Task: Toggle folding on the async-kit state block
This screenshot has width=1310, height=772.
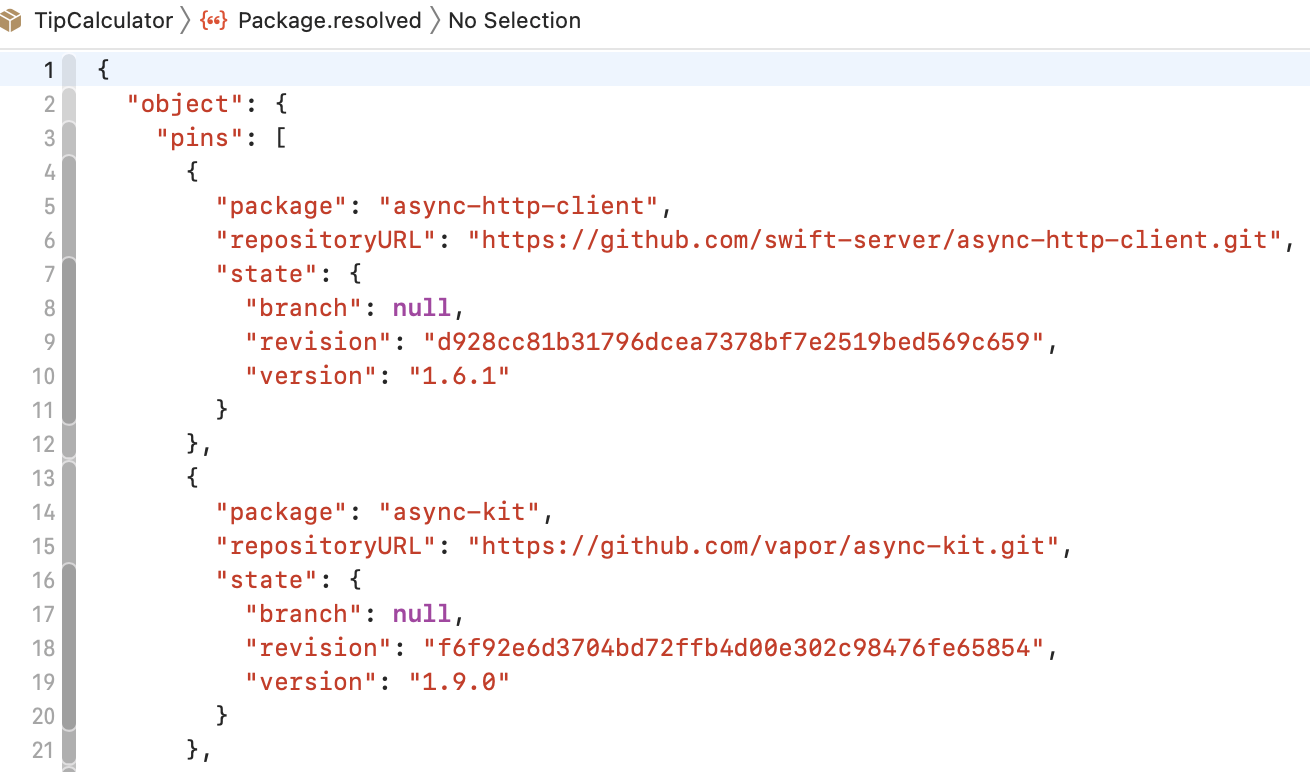Action: [x=68, y=580]
